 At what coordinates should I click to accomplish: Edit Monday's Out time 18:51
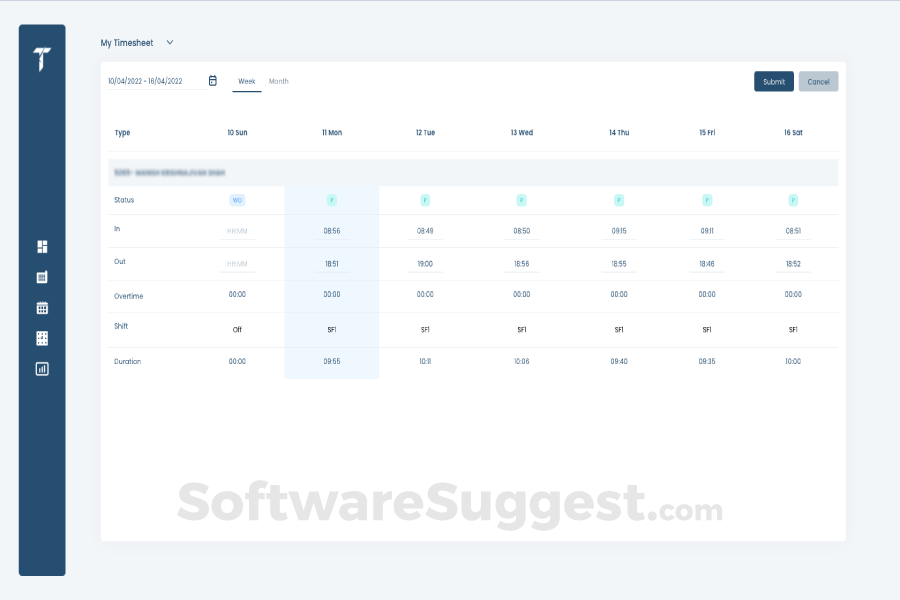332,264
